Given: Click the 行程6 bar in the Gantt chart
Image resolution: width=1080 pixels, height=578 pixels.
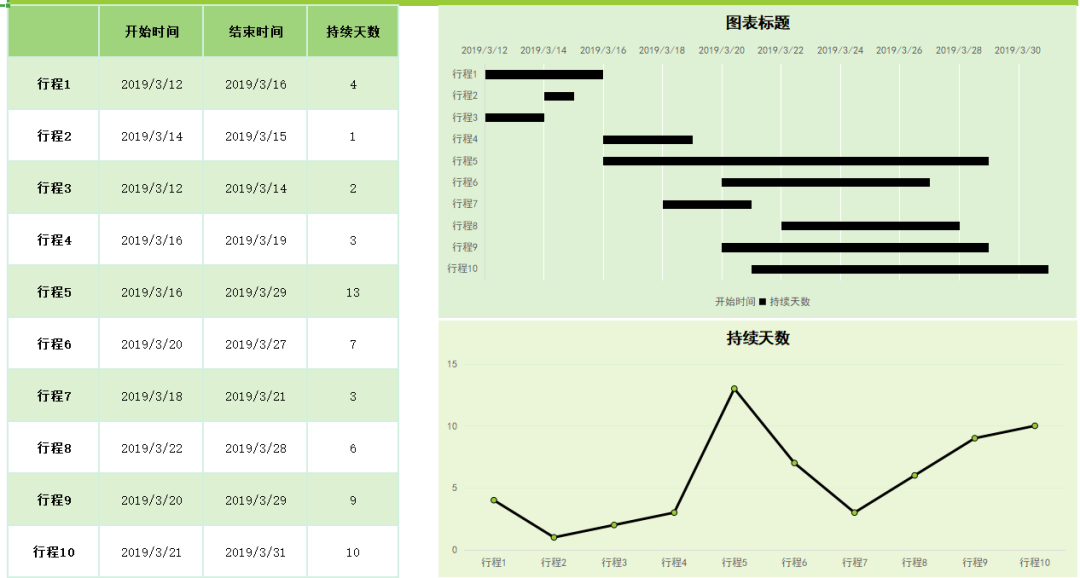Looking at the screenshot, I should pos(825,183).
